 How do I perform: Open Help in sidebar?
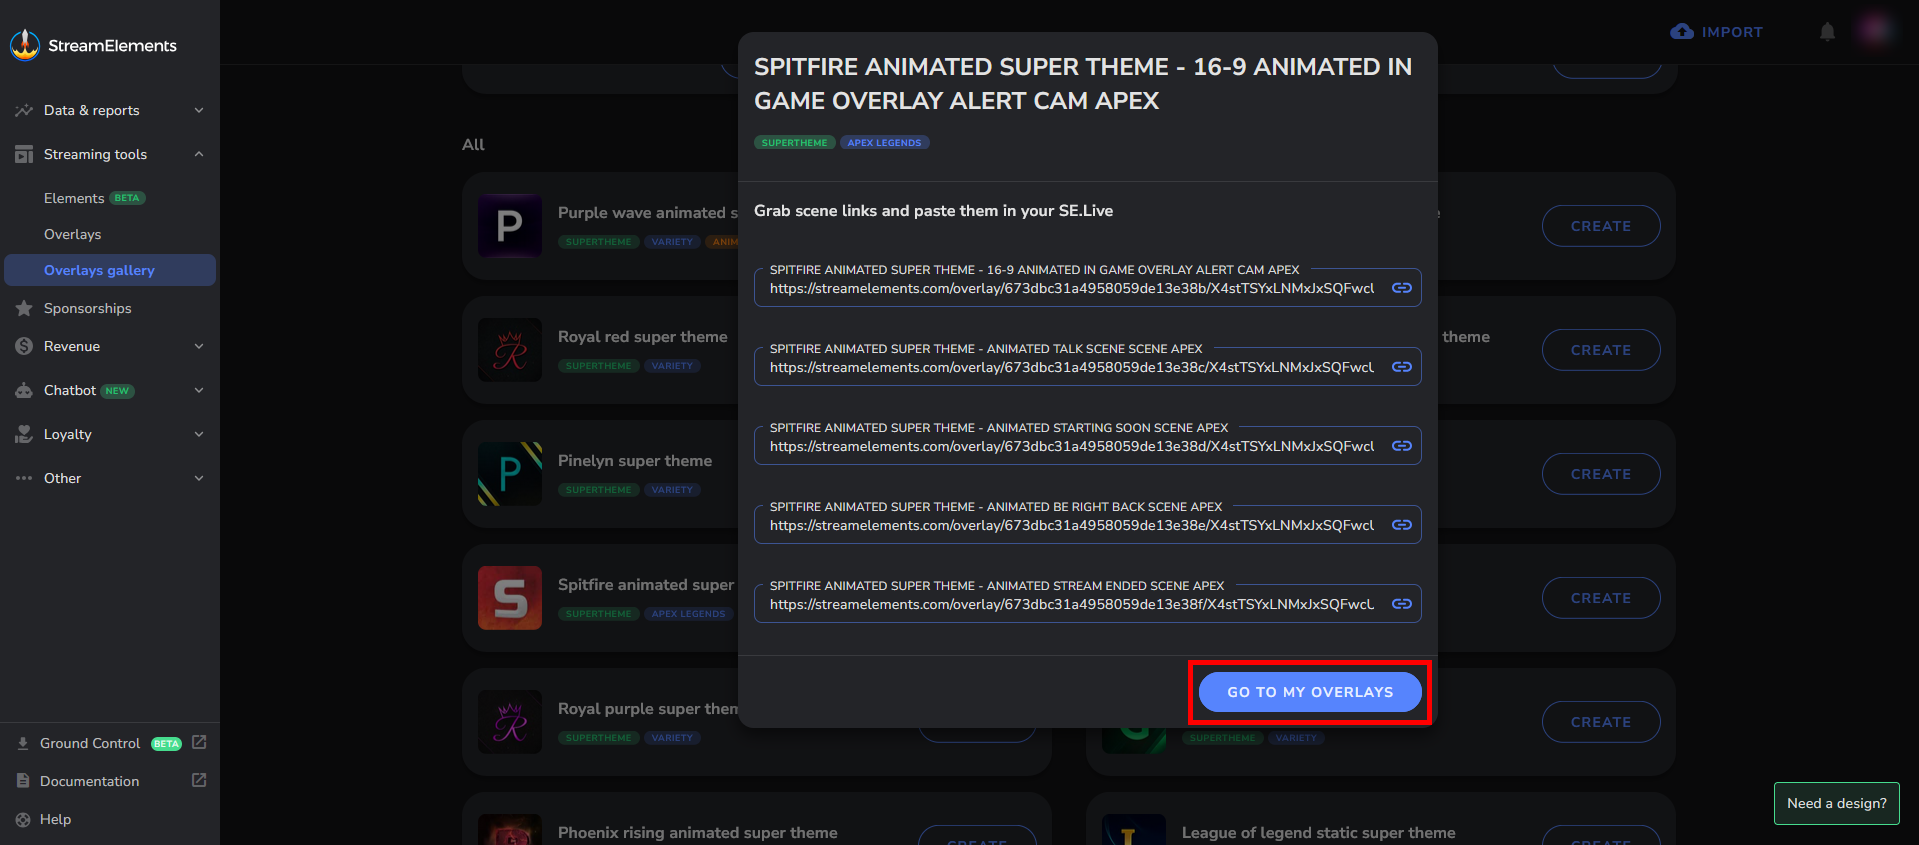click(x=55, y=819)
